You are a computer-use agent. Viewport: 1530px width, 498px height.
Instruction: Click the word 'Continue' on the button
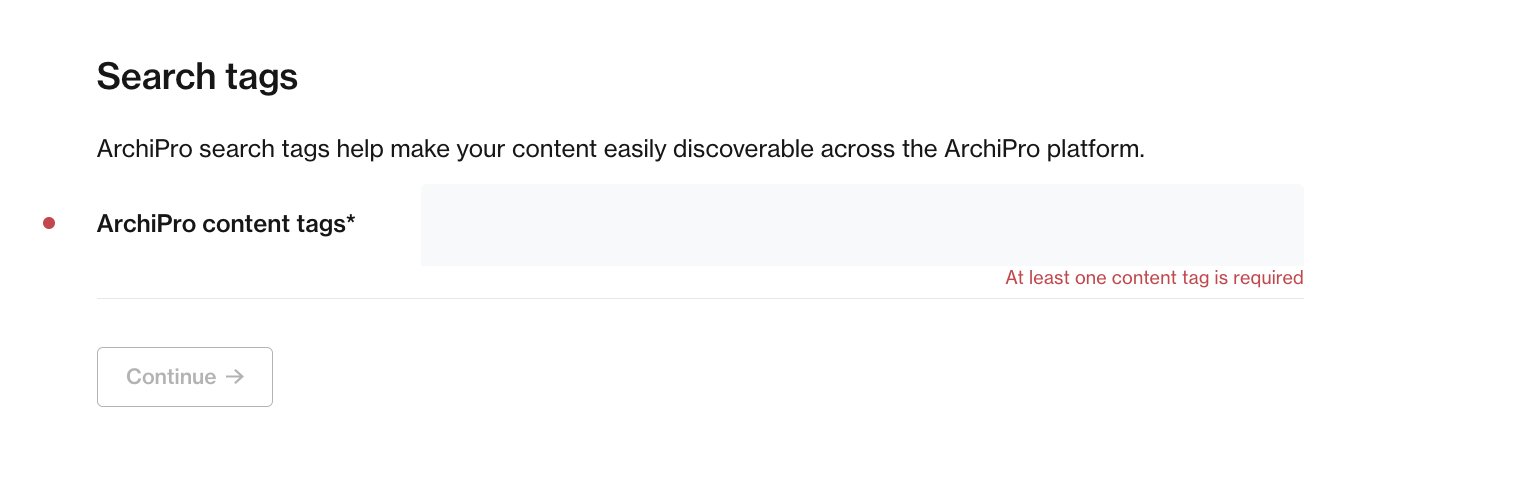tap(171, 377)
